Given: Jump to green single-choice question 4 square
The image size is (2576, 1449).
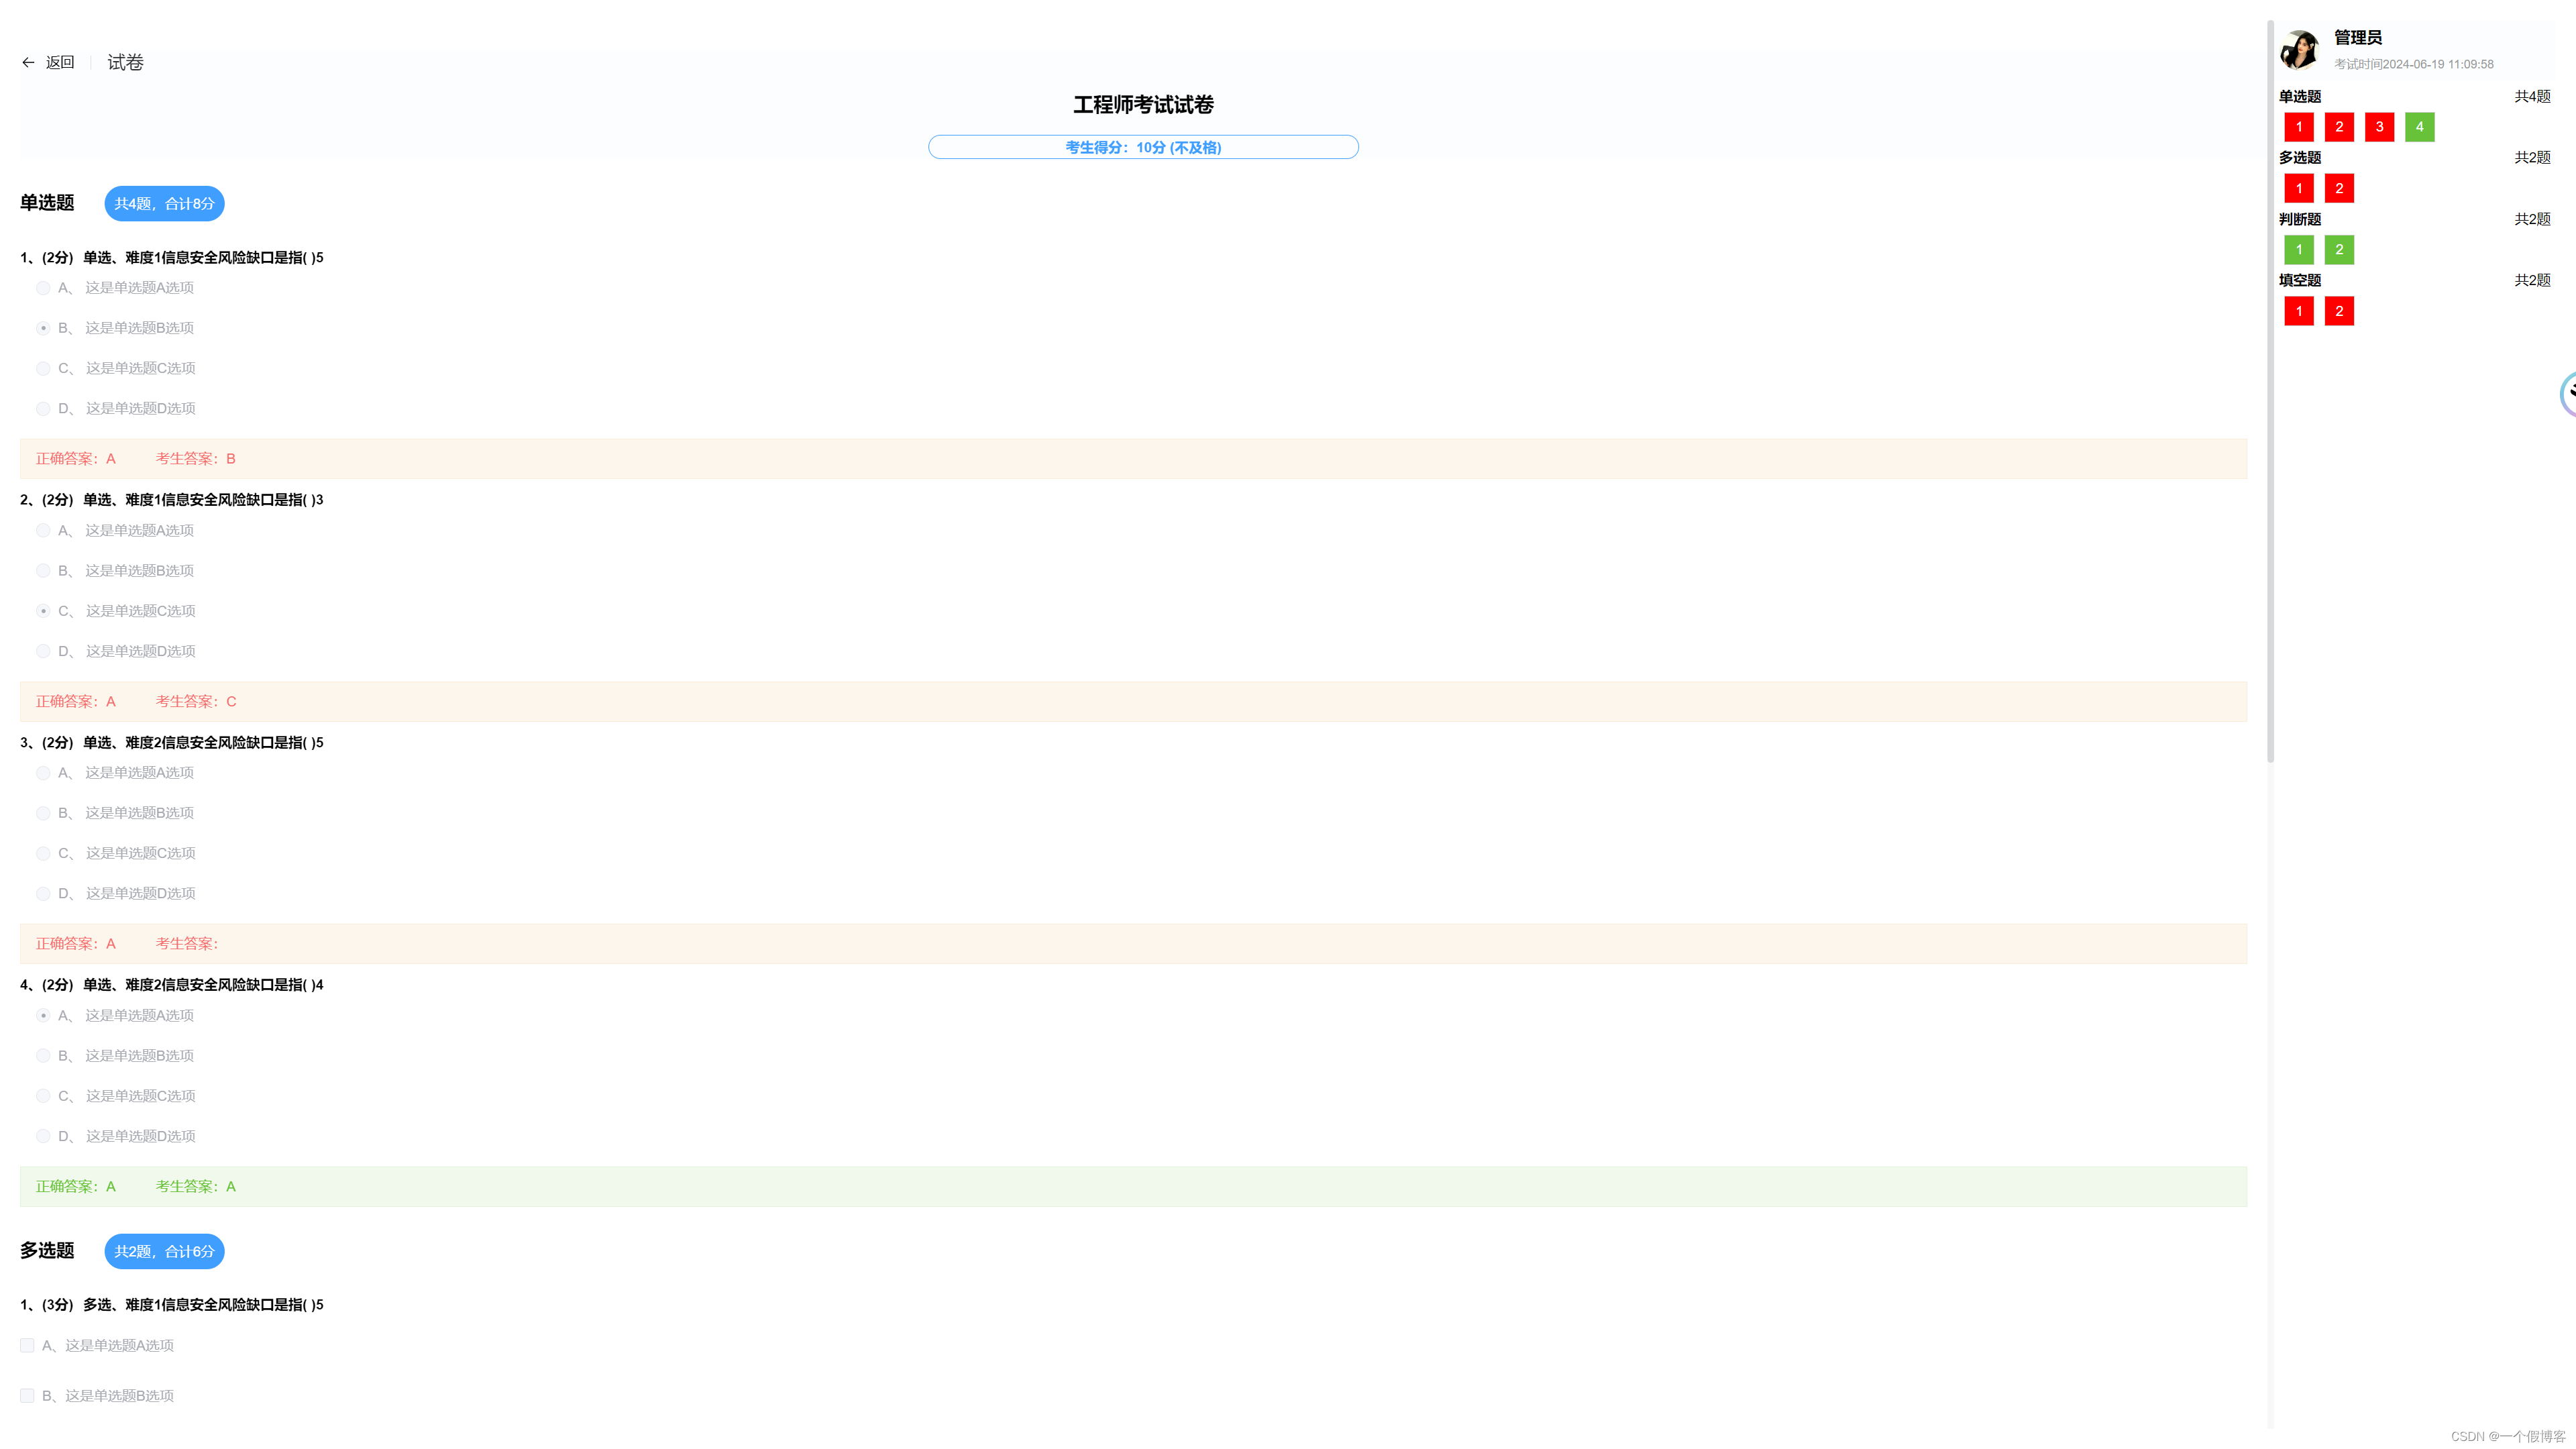Looking at the screenshot, I should 2419,127.
